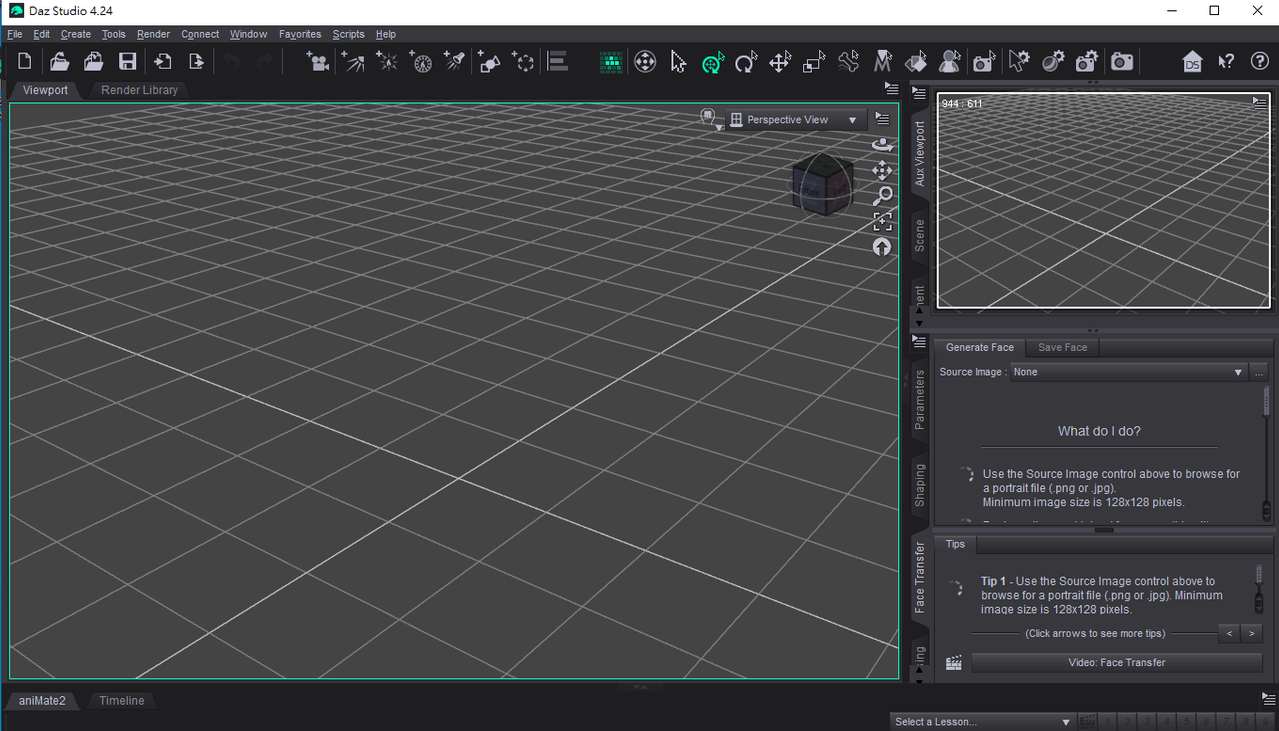Click the orbit camera control in viewport

point(882,145)
